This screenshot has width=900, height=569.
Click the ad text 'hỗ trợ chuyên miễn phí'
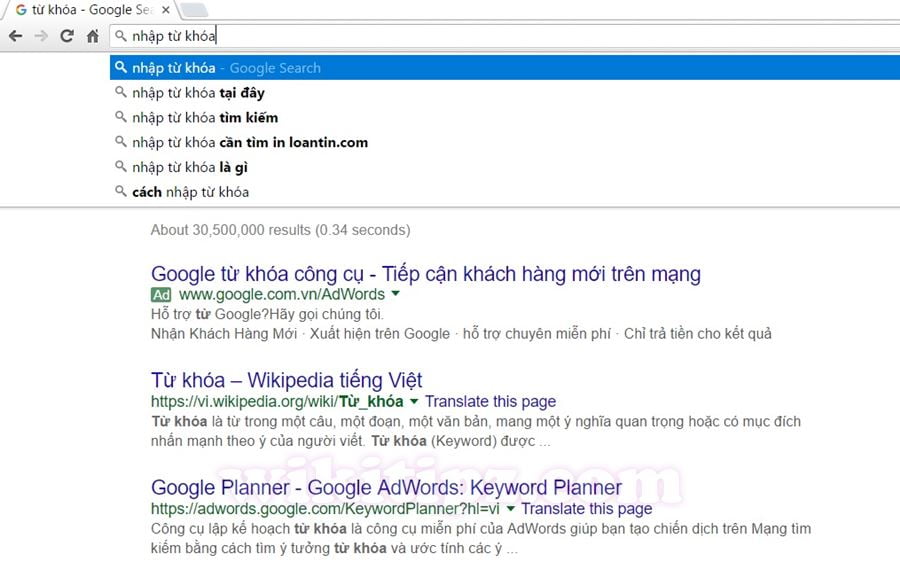(537, 334)
